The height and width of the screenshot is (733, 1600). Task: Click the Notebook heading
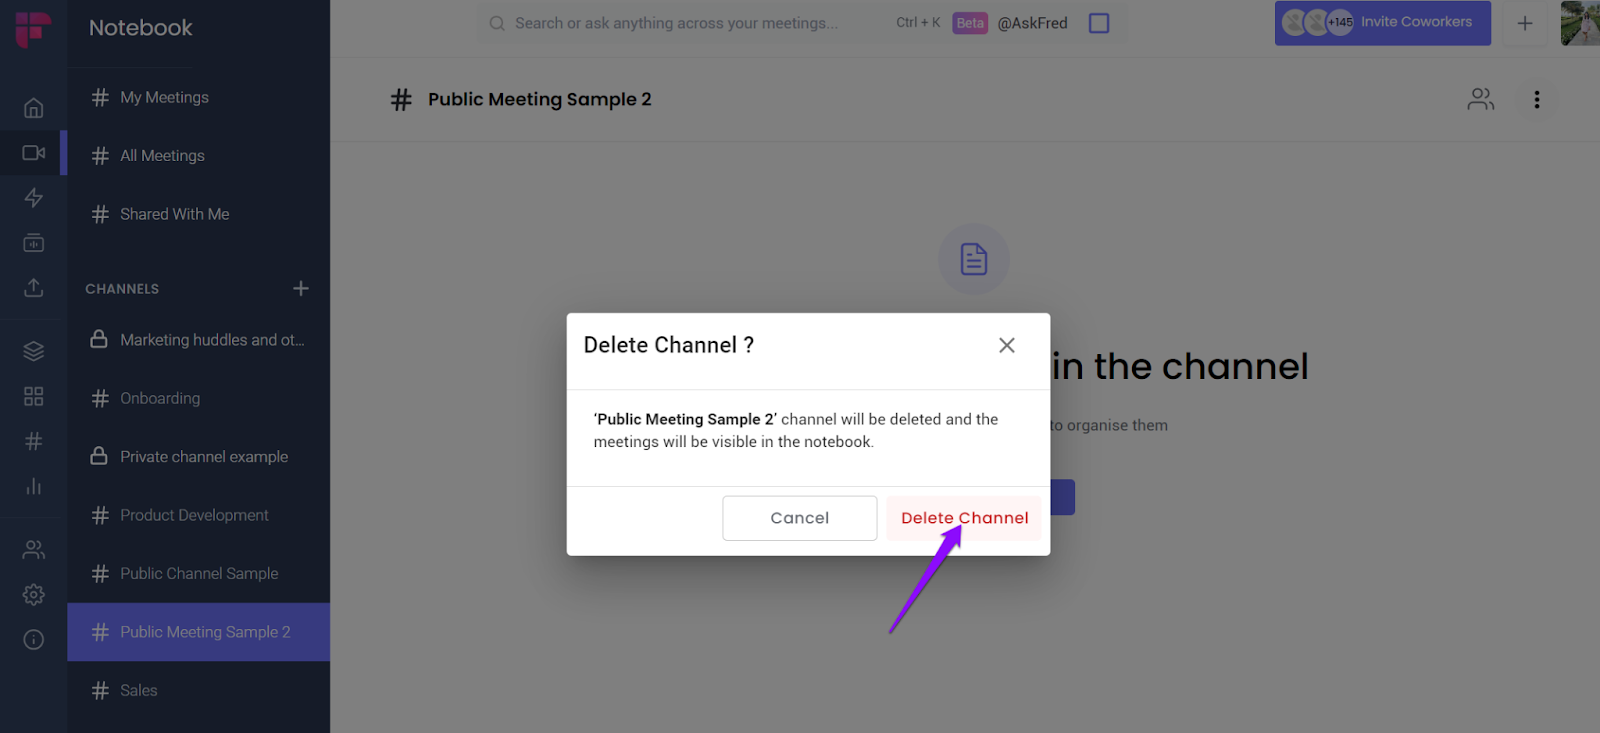(x=141, y=28)
